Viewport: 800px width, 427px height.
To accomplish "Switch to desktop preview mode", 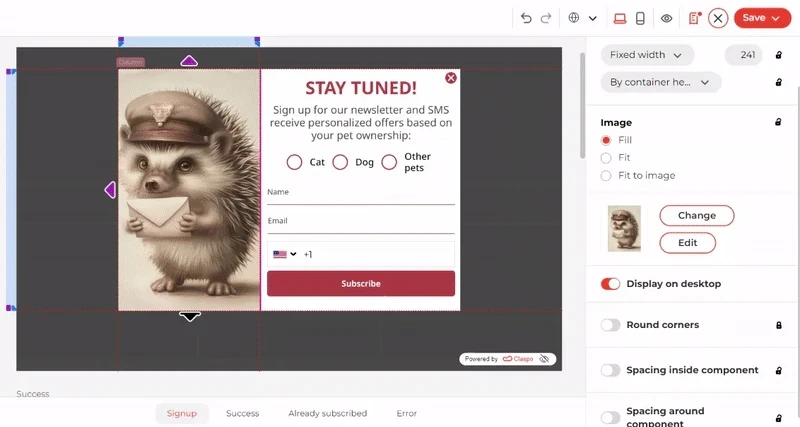I will point(620,18).
